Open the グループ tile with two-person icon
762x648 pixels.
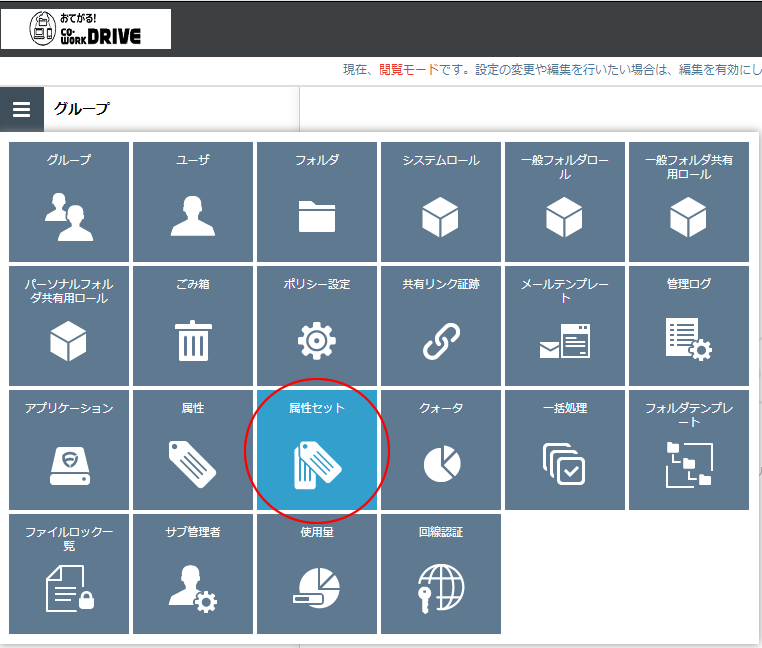tap(69, 202)
